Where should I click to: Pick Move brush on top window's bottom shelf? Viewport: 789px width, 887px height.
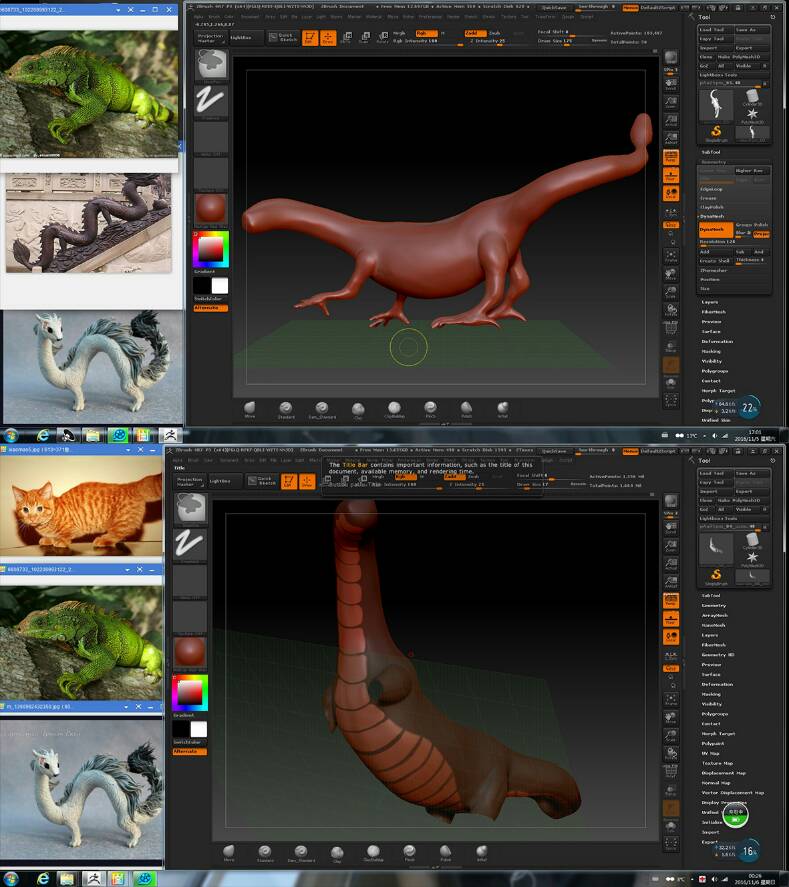click(248, 409)
